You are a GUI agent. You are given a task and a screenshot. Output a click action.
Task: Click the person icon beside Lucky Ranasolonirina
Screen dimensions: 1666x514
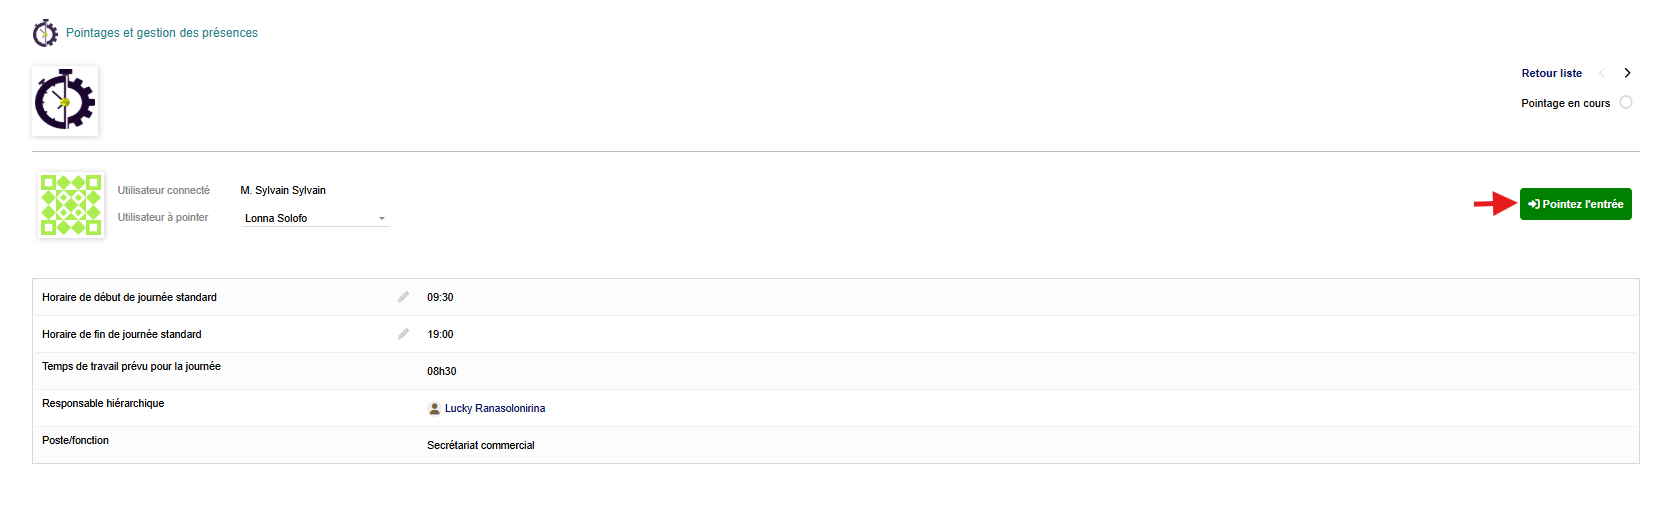pyautogui.click(x=434, y=408)
